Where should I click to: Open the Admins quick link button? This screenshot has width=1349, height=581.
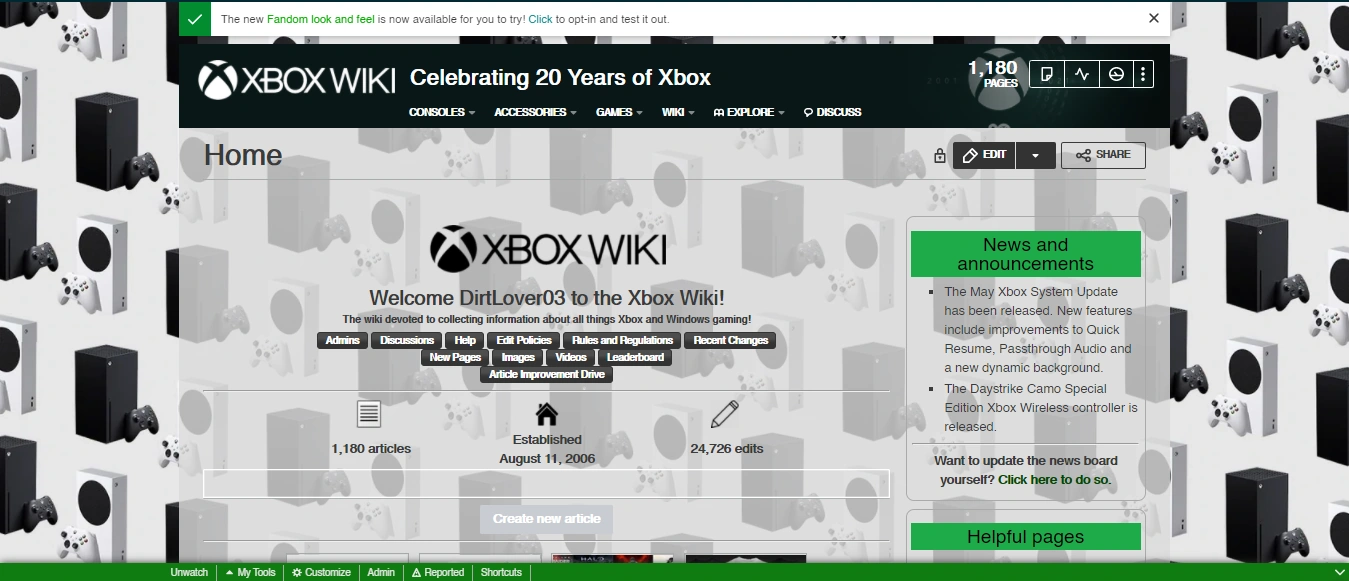click(x=342, y=340)
